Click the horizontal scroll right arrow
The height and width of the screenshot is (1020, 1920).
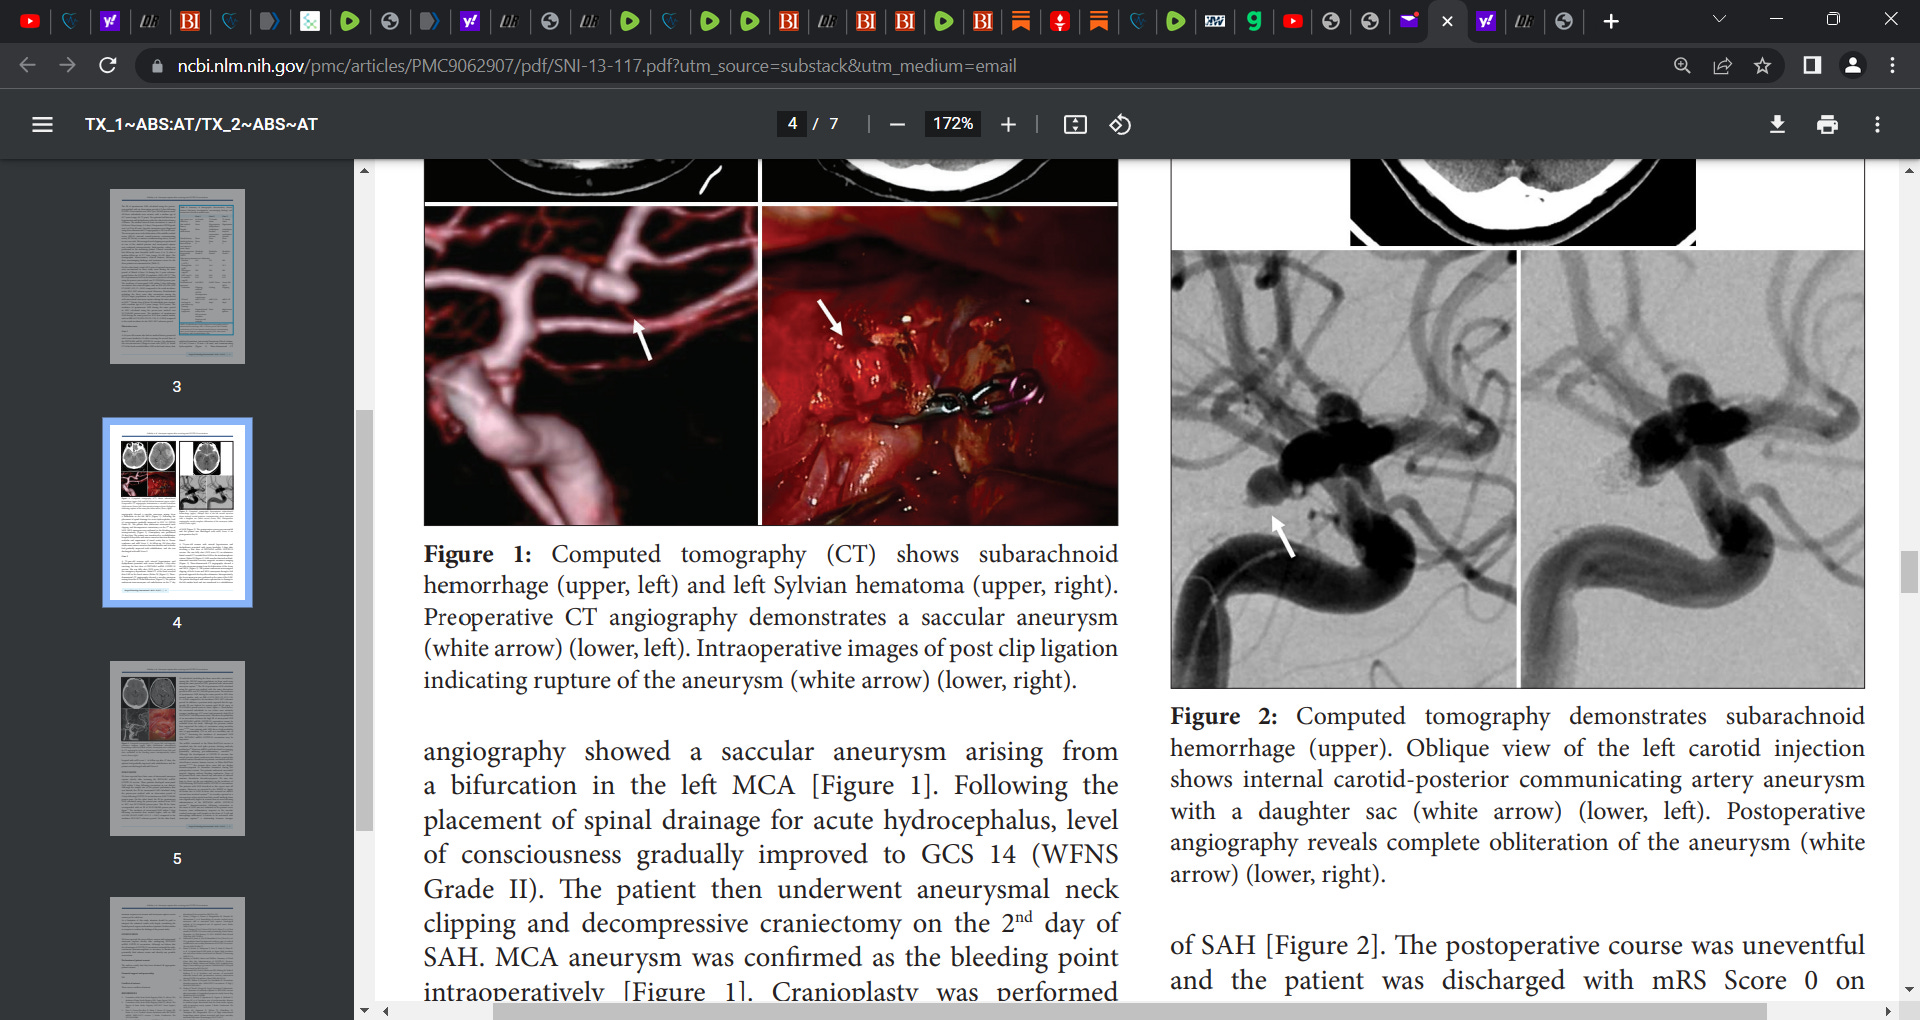(x=1889, y=1011)
